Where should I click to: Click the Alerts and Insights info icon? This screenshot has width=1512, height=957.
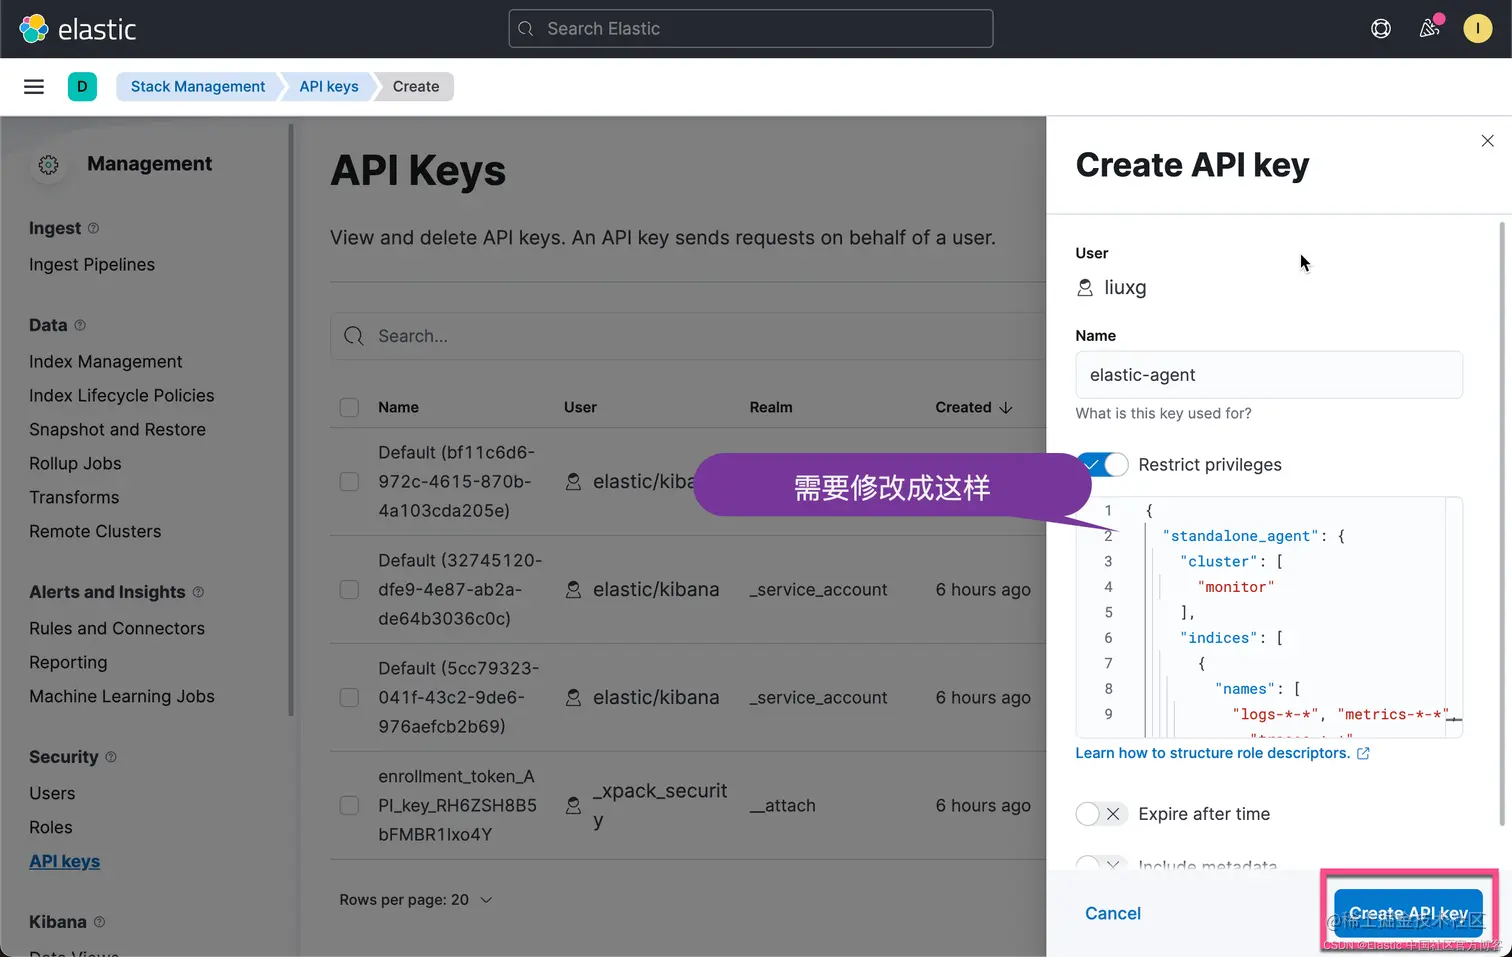click(x=198, y=592)
